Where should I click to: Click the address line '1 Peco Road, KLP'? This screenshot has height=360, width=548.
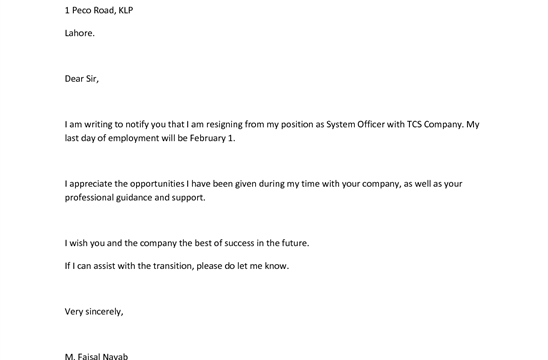pos(99,10)
